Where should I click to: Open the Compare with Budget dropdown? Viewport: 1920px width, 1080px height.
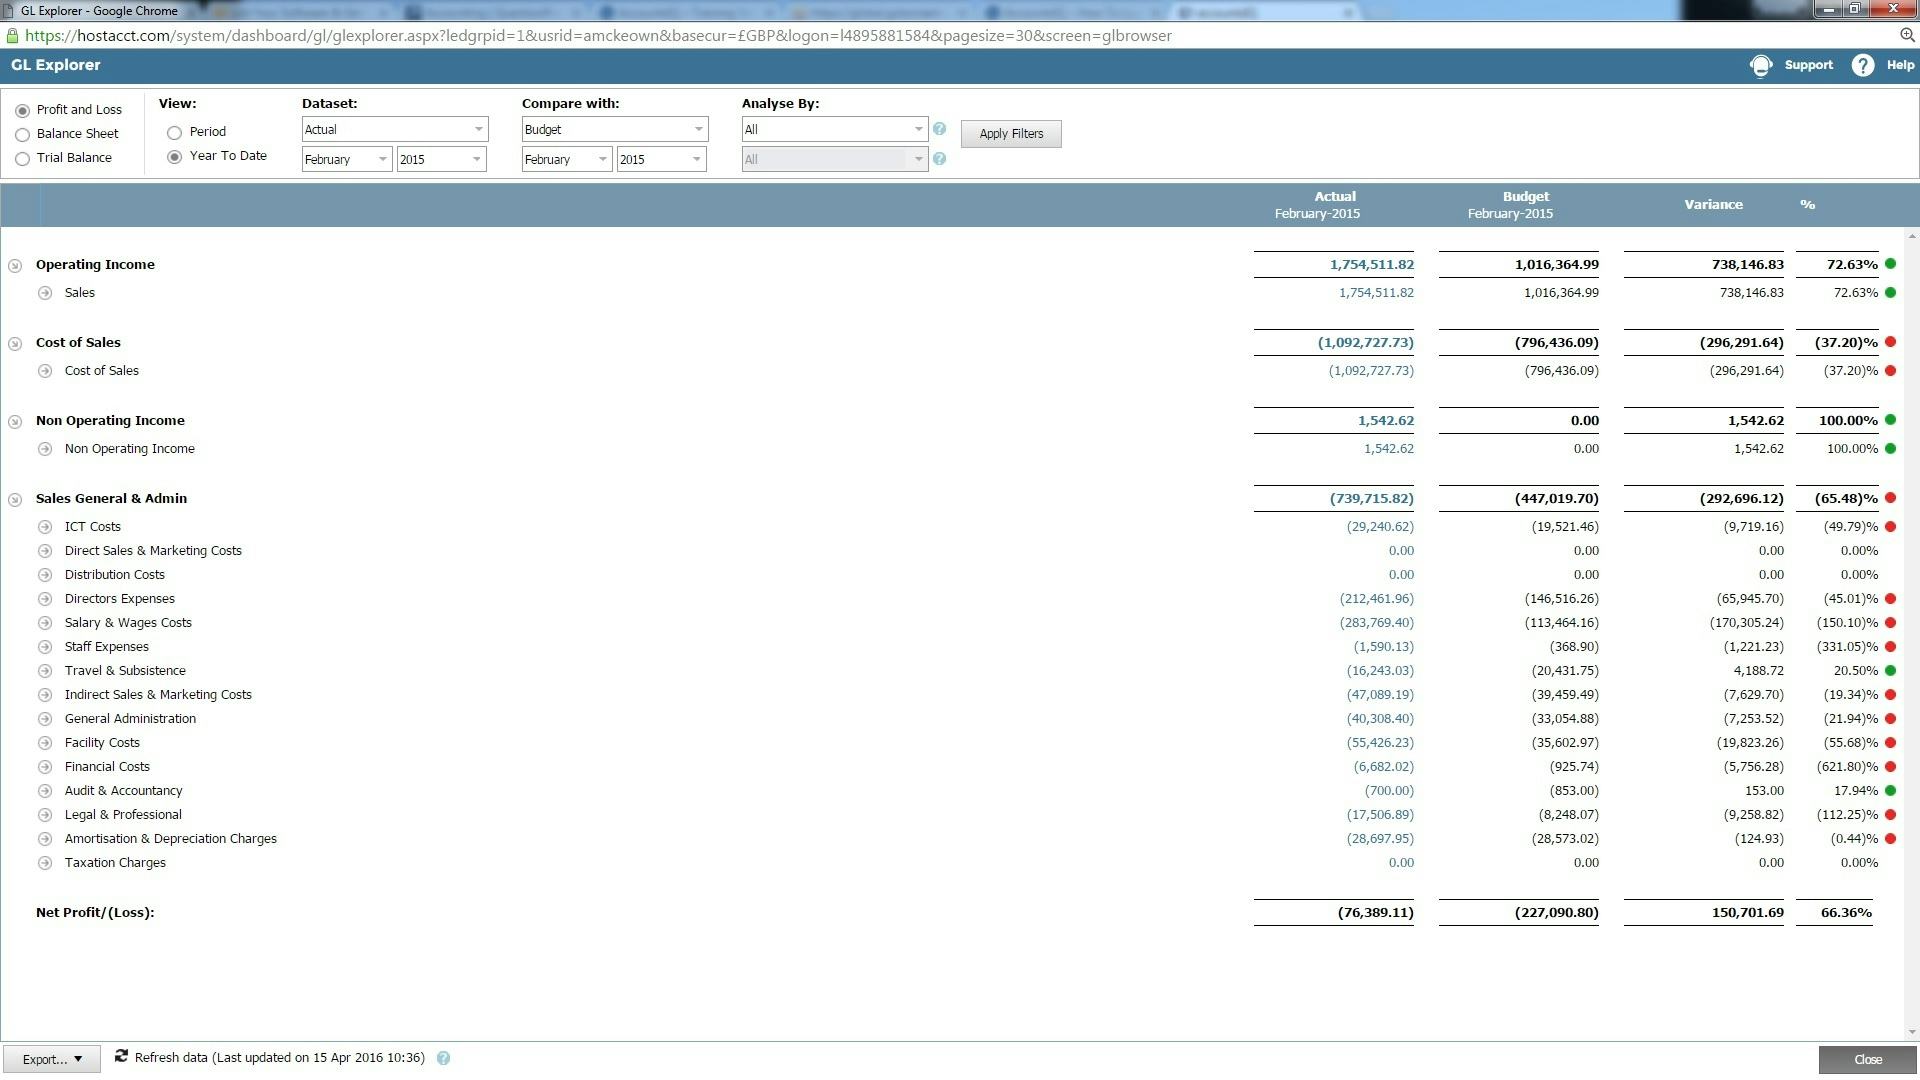(614, 129)
